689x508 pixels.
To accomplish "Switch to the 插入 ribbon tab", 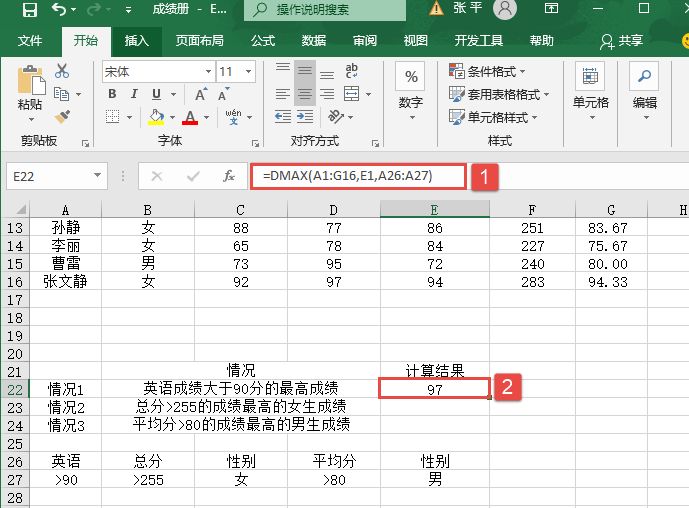I will pyautogui.click(x=136, y=41).
